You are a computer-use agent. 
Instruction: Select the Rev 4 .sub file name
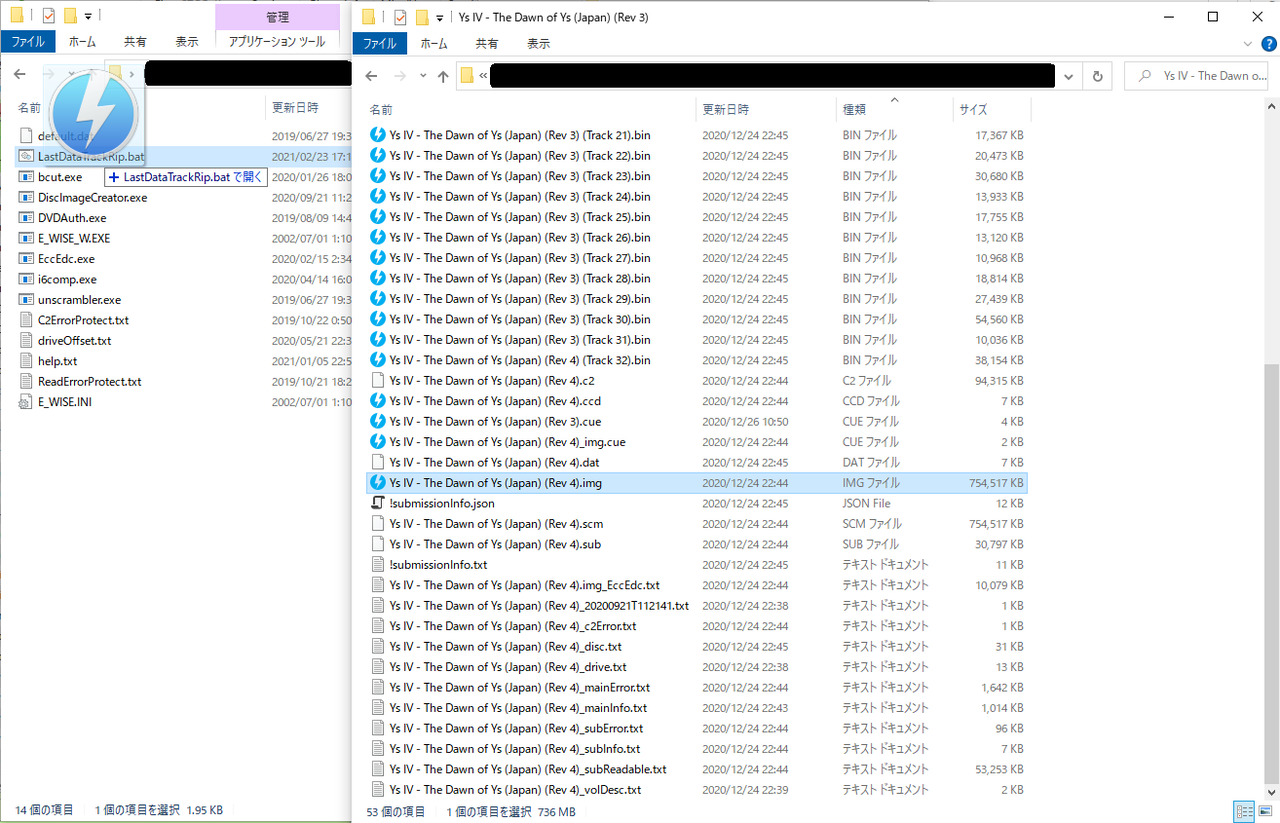click(x=495, y=544)
